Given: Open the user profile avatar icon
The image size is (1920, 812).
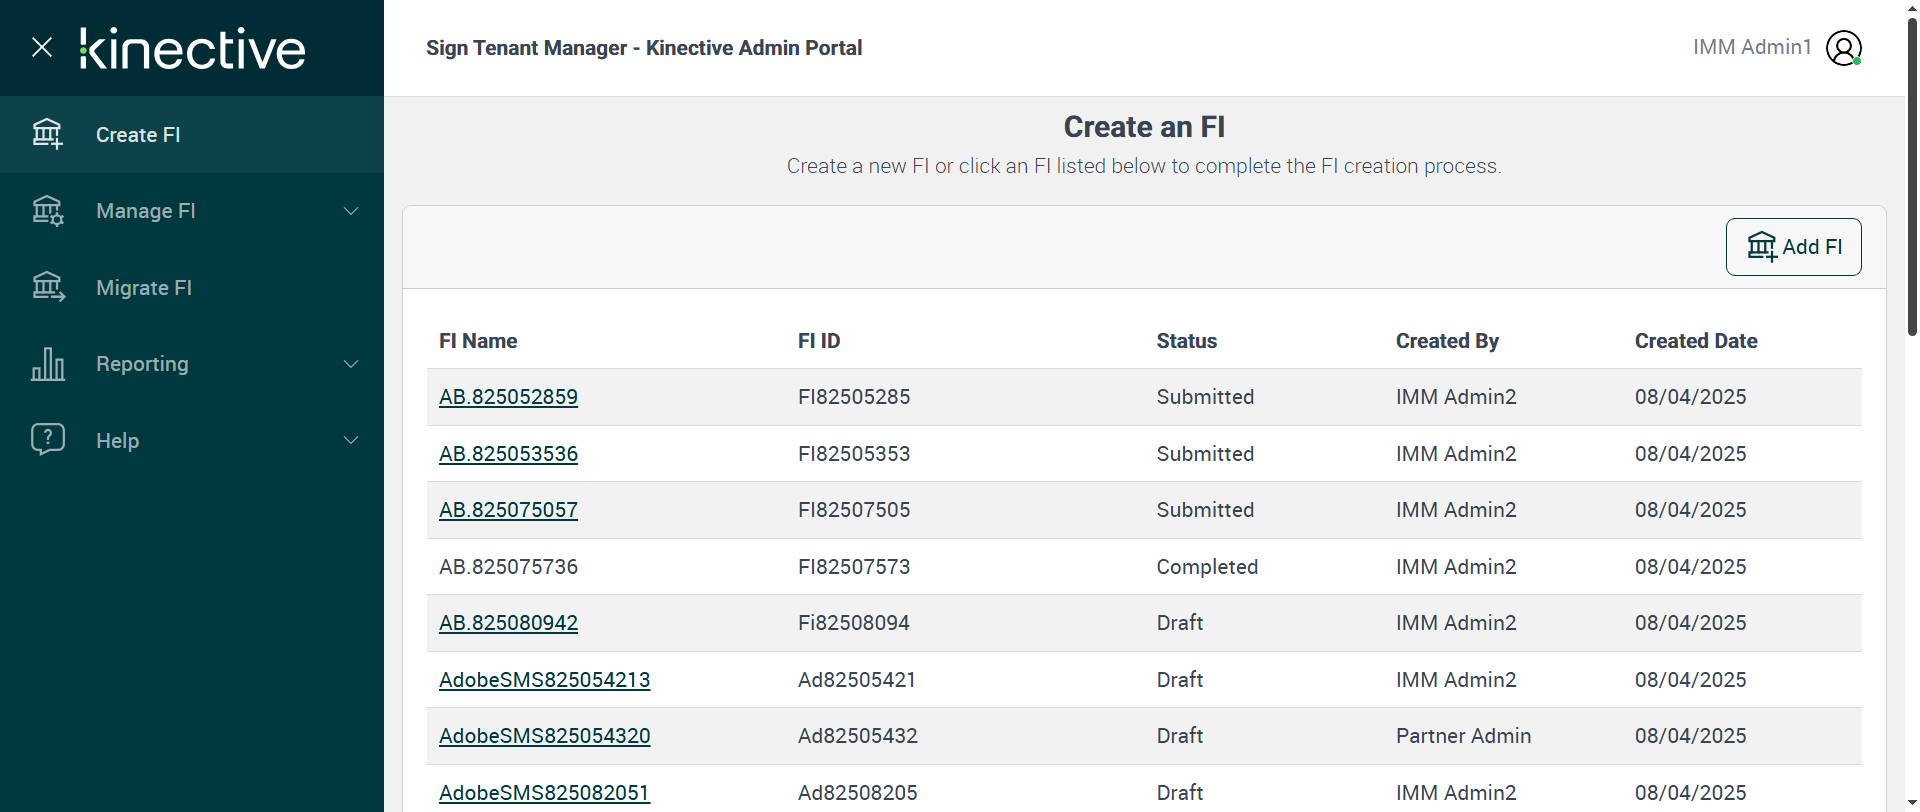Looking at the screenshot, I should pyautogui.click(x=1843, y=48).
